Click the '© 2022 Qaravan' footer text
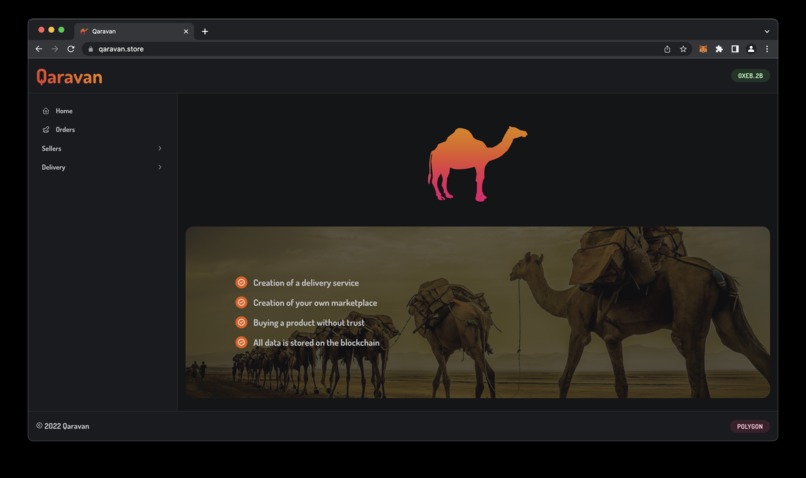Screen dimensions: 806x478 tap(63, 426)
